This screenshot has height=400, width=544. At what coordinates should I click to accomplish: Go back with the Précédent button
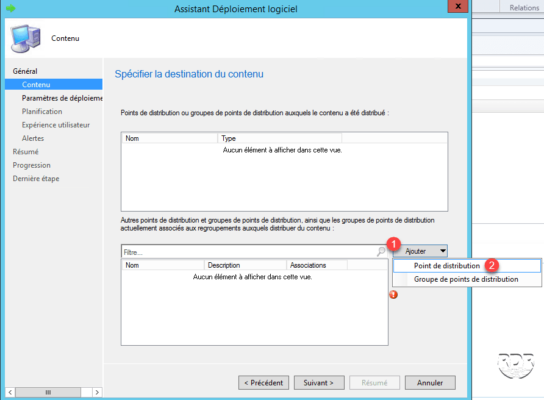(x=263, y=383)
